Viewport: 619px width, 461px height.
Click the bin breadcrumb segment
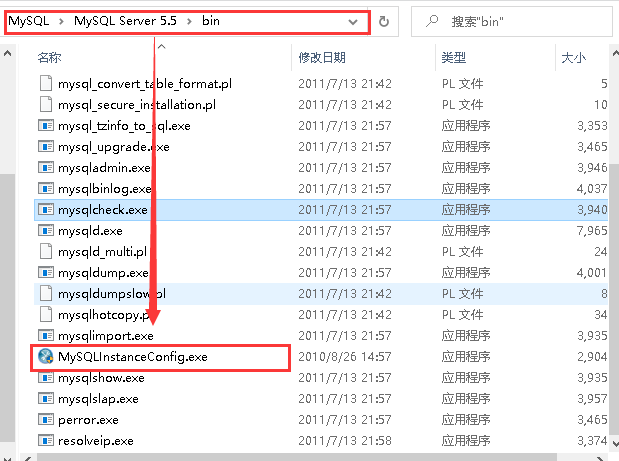[211, 21]
